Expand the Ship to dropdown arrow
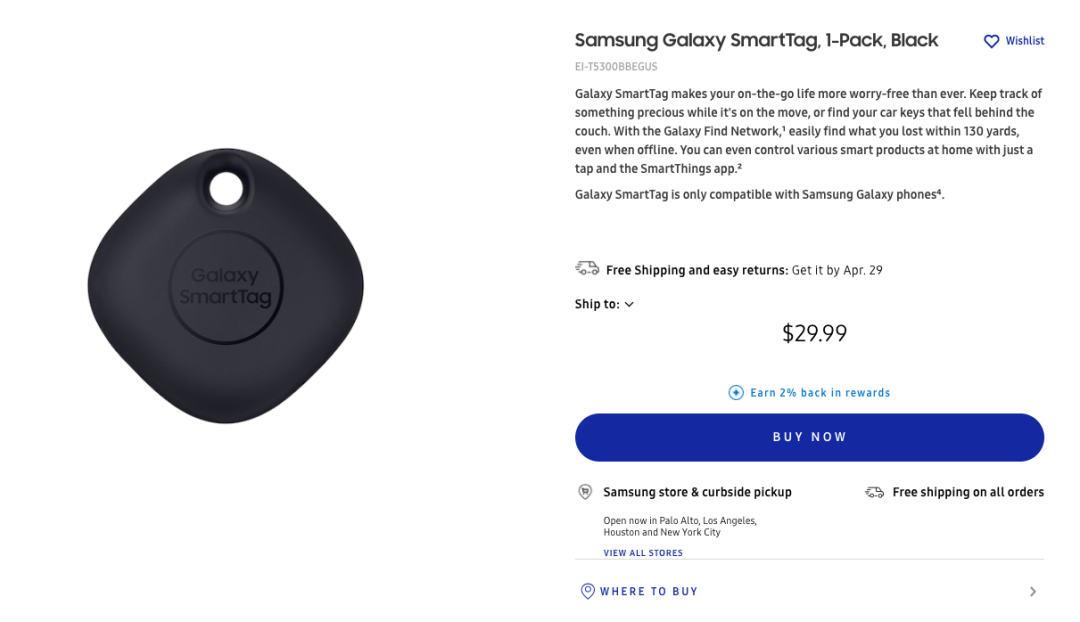This screenshot has height=622, width=1080. coord(629,305)
